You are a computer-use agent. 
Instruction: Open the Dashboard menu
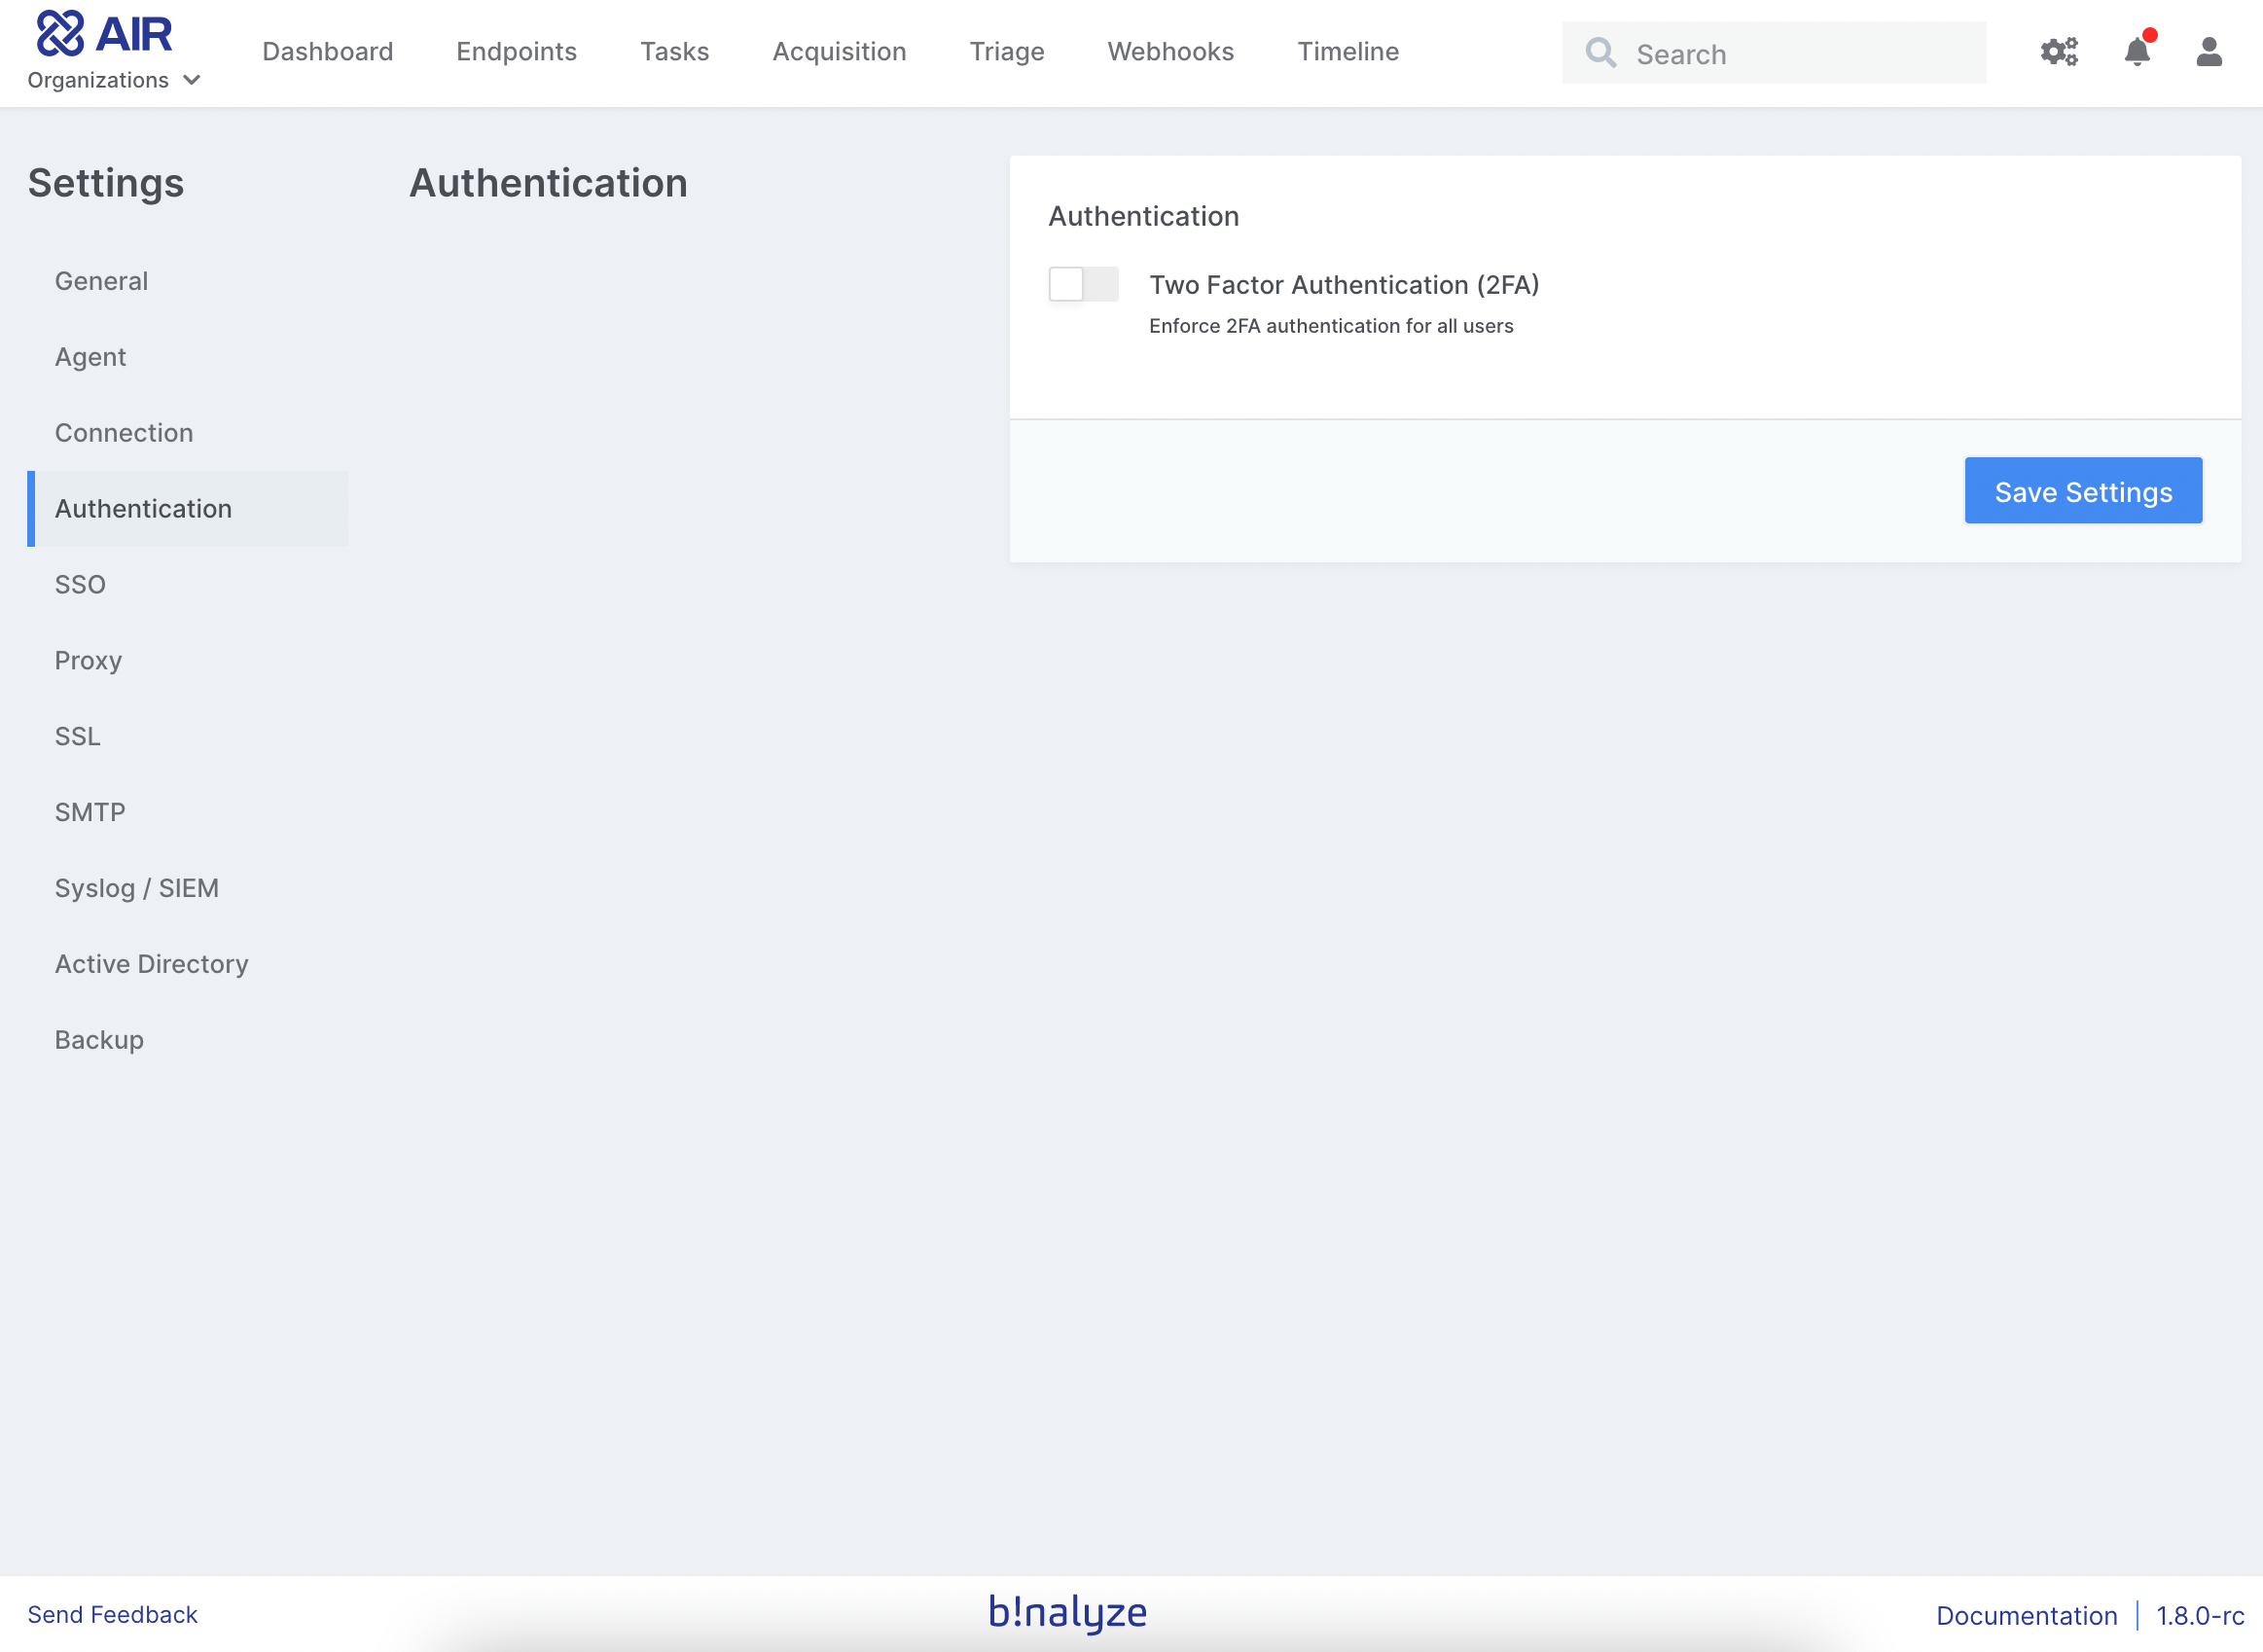pos(327,52)
